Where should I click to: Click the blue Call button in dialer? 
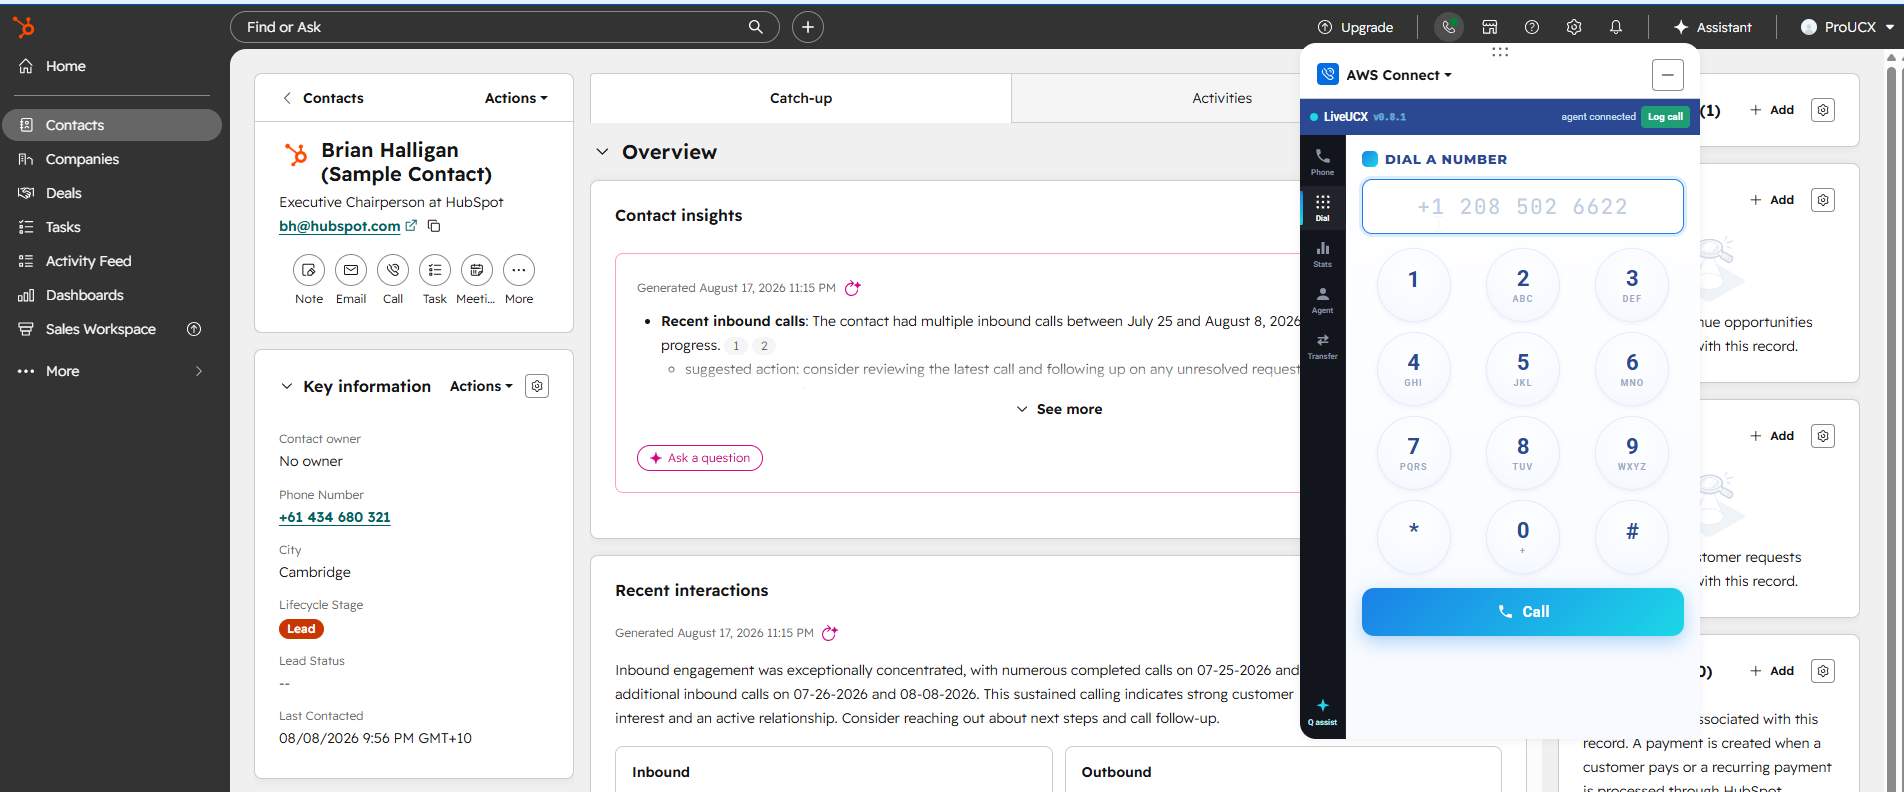click(1522, 612)
